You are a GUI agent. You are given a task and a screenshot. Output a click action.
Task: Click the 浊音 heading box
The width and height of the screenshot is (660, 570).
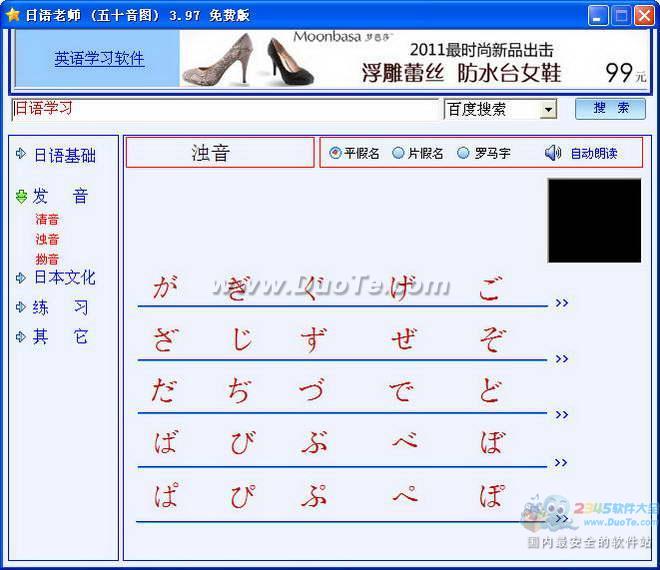point(220,152)
